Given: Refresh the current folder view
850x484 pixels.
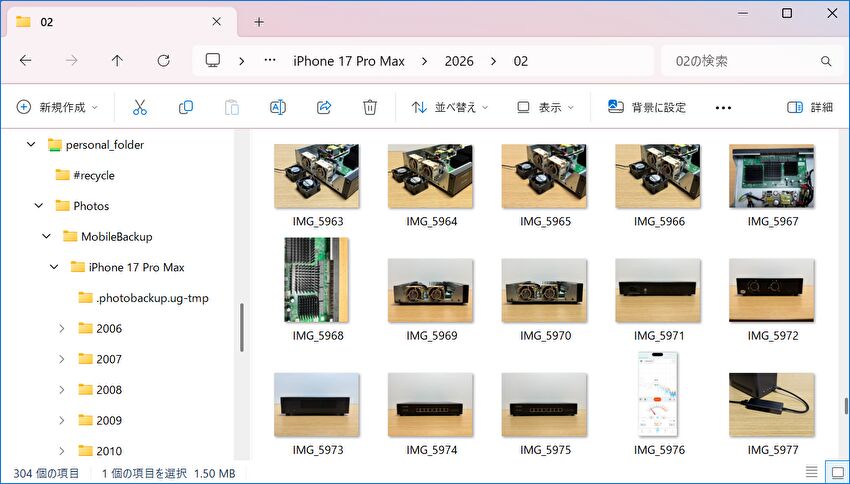Looking at the screenshot, I should [x=163, y=61].
